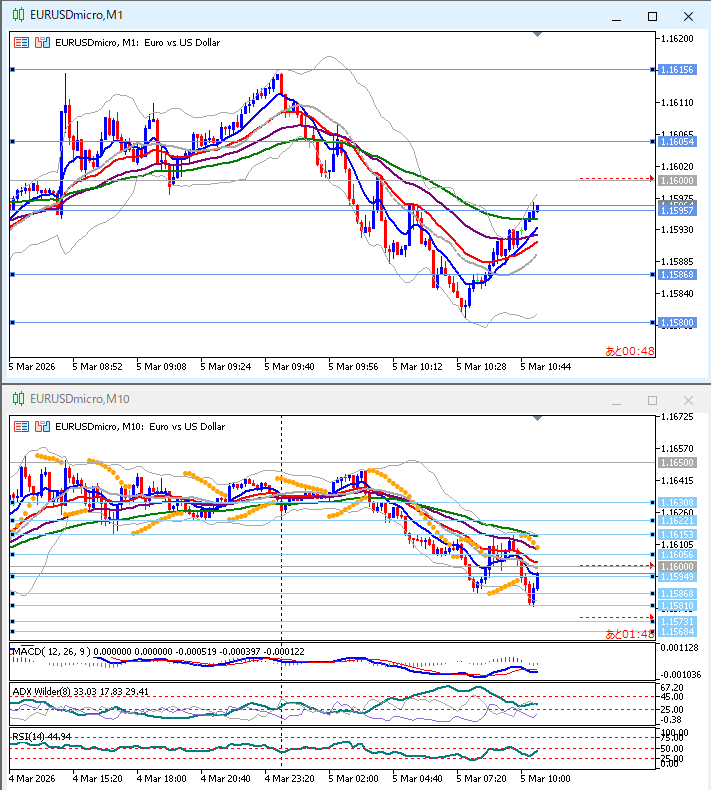Image resolution: width=711 pixels, height=790 pixels.
Task: Open Depth of Market icon on M1 chart
Action: 41,43
